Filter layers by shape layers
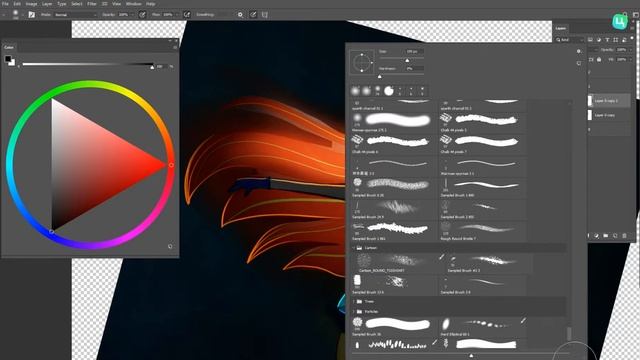Screen dimensions: 640x360 (616, 40)
